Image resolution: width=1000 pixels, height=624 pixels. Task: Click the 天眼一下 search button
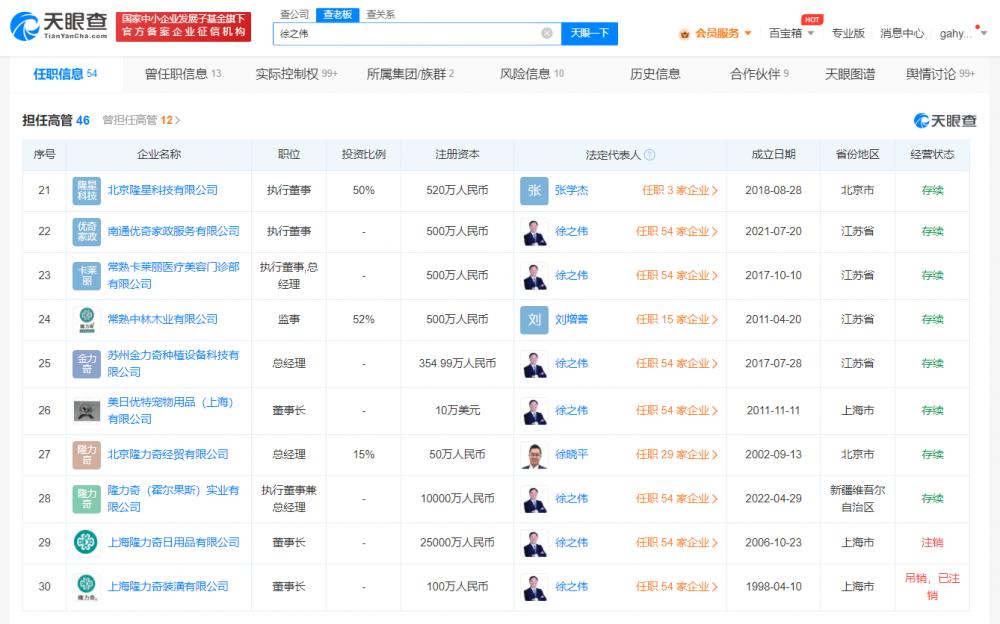pos(589,33)
